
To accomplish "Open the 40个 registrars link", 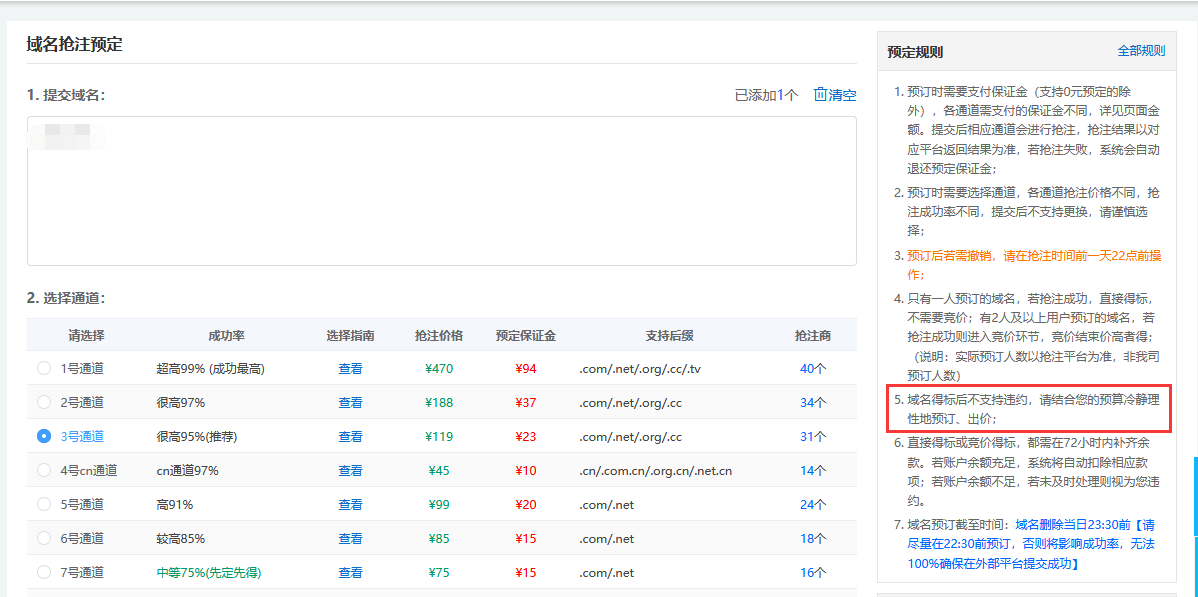I will coord(812,369).
